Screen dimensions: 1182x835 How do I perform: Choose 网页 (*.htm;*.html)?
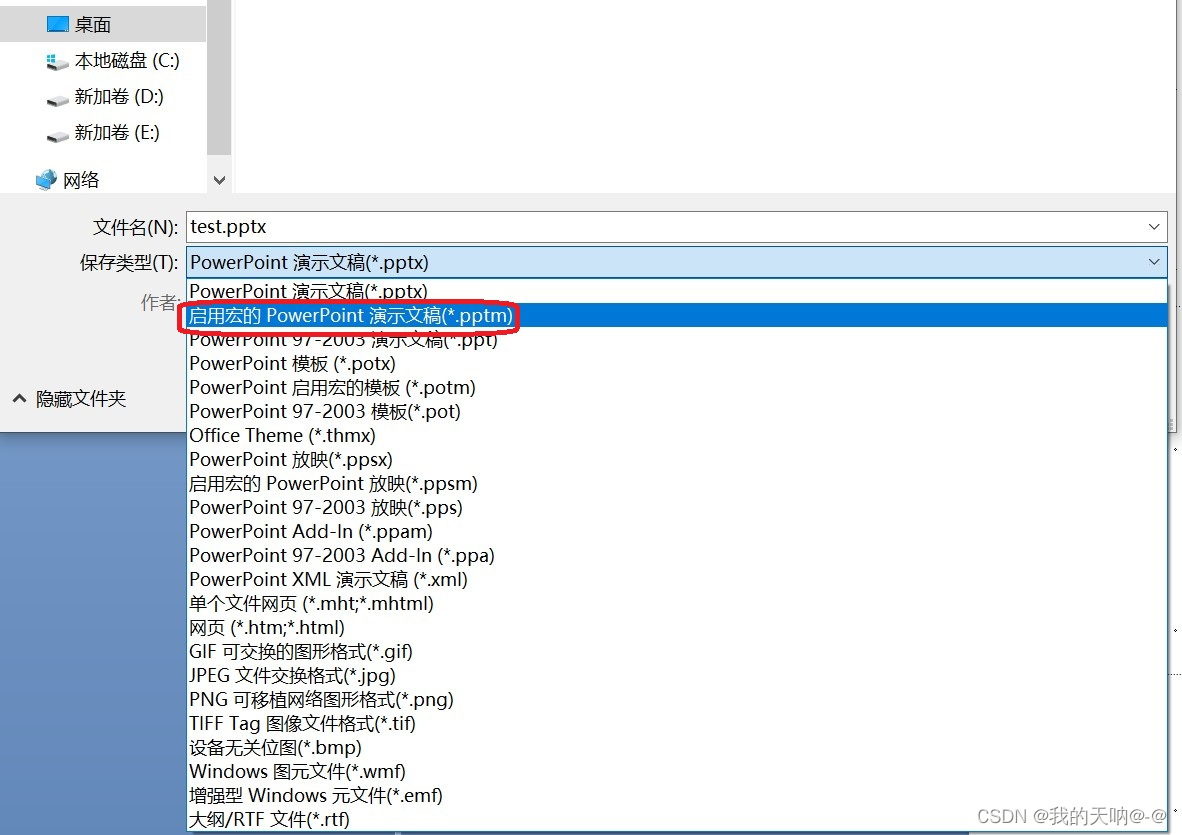click(677, 628)
